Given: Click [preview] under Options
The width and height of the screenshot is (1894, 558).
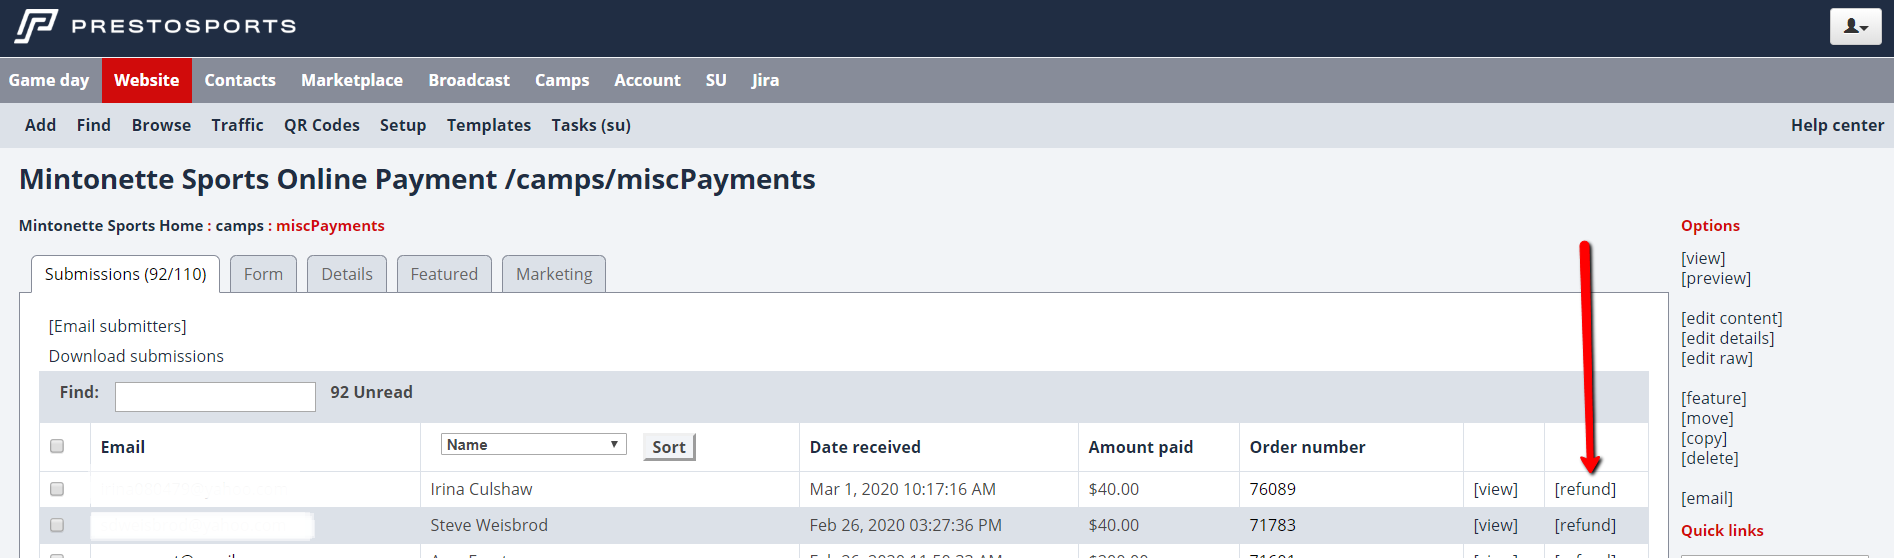Looking at the screenshot, I should pyautogui.click(x=1716, y=278).
